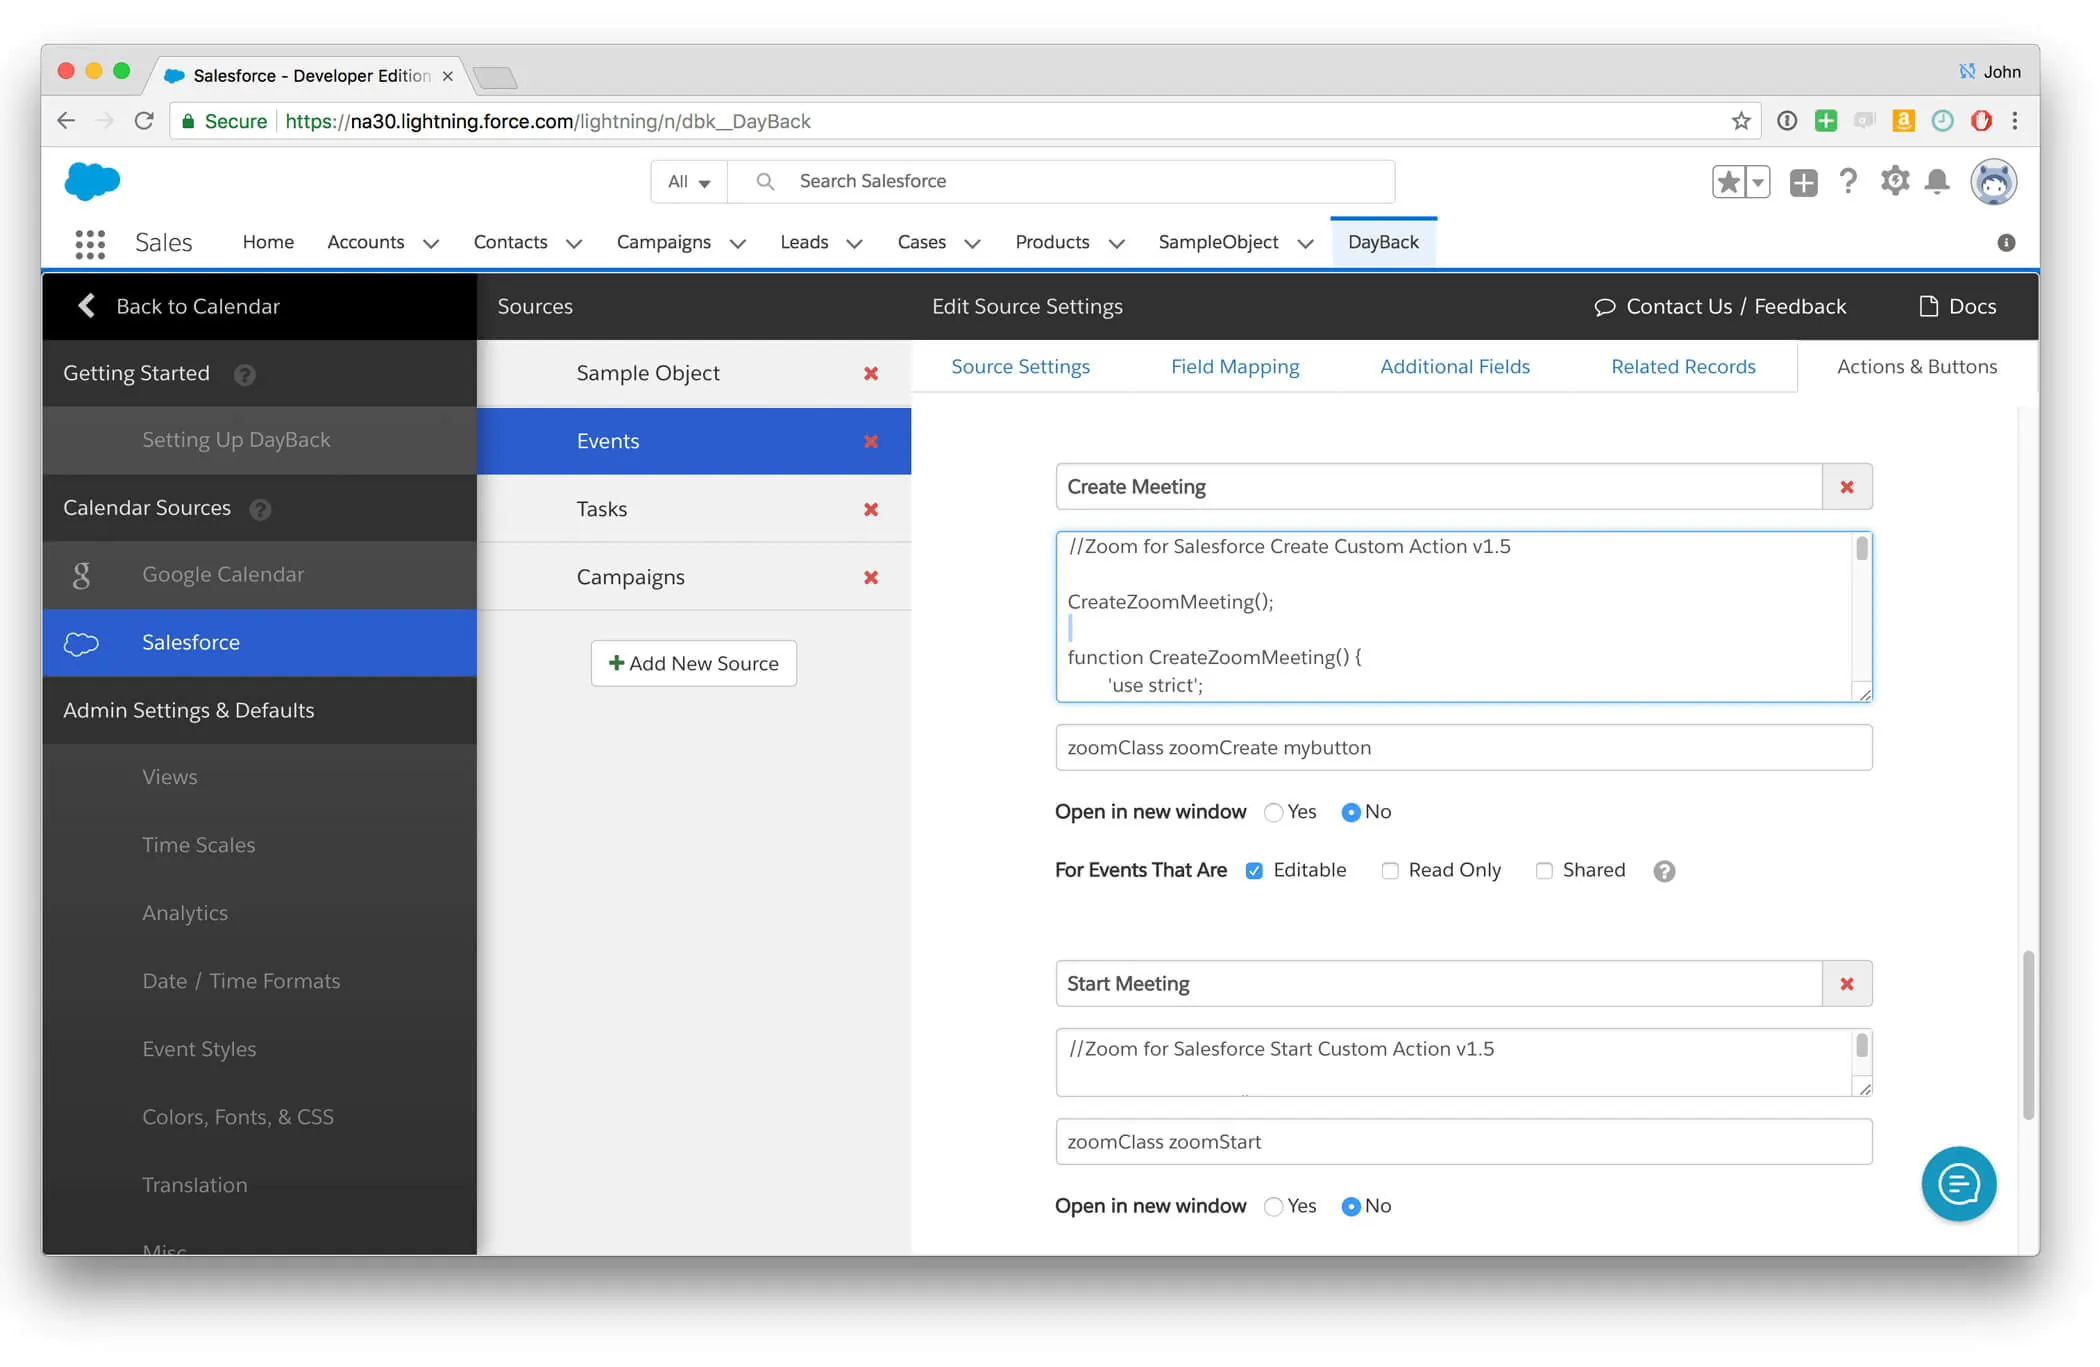Open the DayBack navigation tab
This screenshot has height=1367, width=2100.
click(x=1383, y=242)
